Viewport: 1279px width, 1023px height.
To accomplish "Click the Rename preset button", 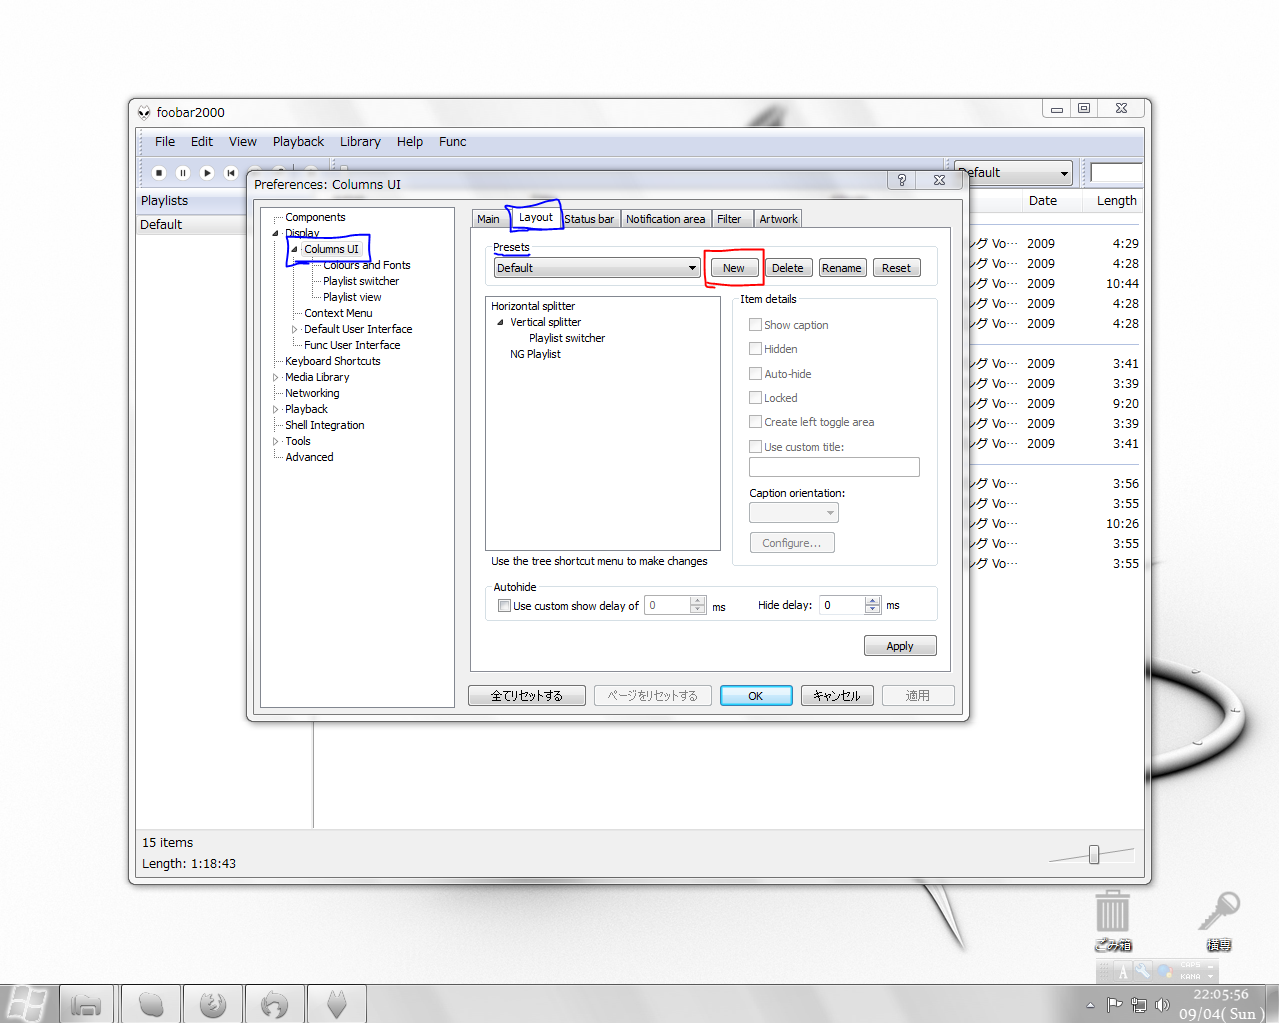I will tap(842, 268).
